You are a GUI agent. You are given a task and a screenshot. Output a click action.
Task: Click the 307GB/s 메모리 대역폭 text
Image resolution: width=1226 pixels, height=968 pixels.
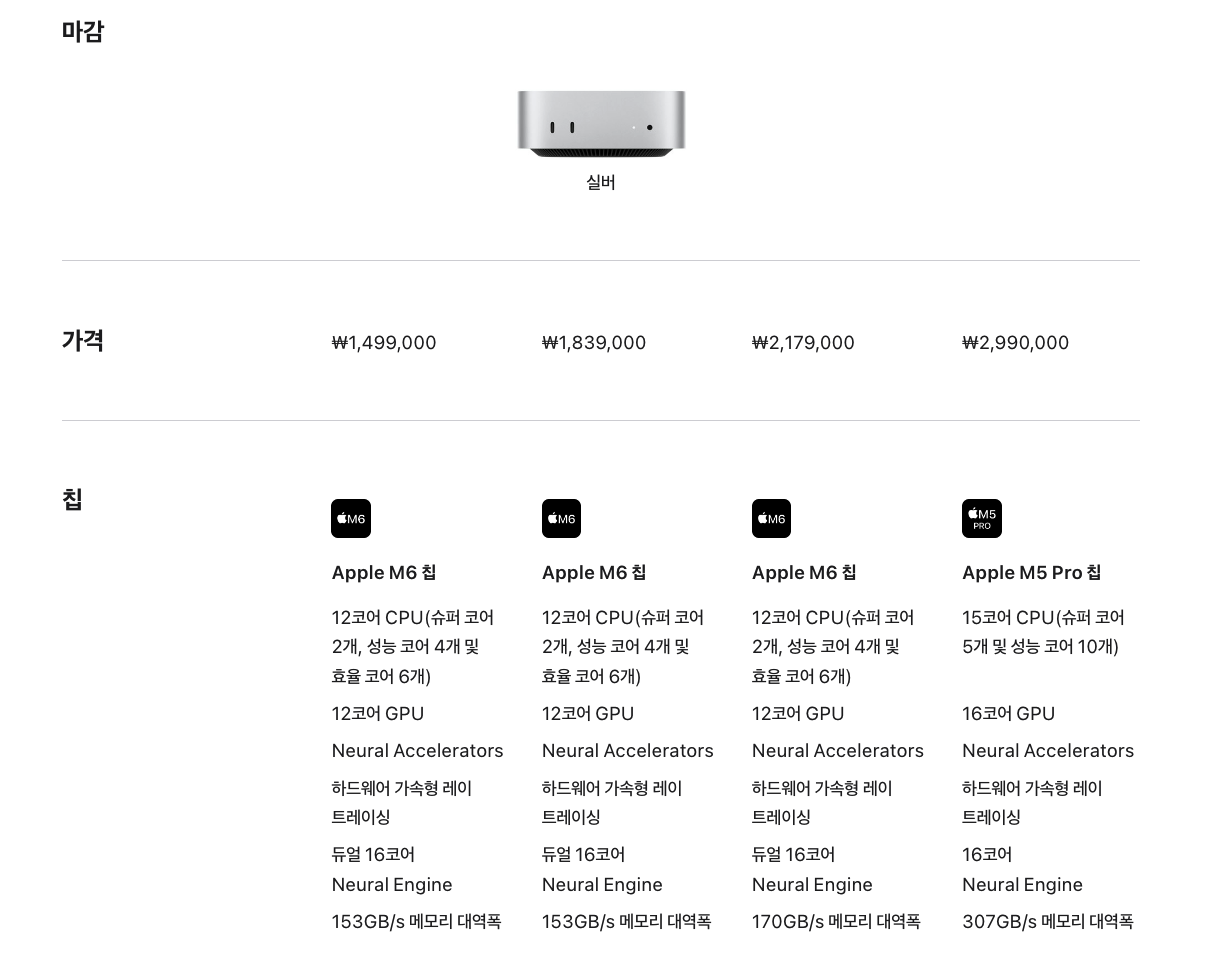pyautogui.click(x=1048, y=922)
